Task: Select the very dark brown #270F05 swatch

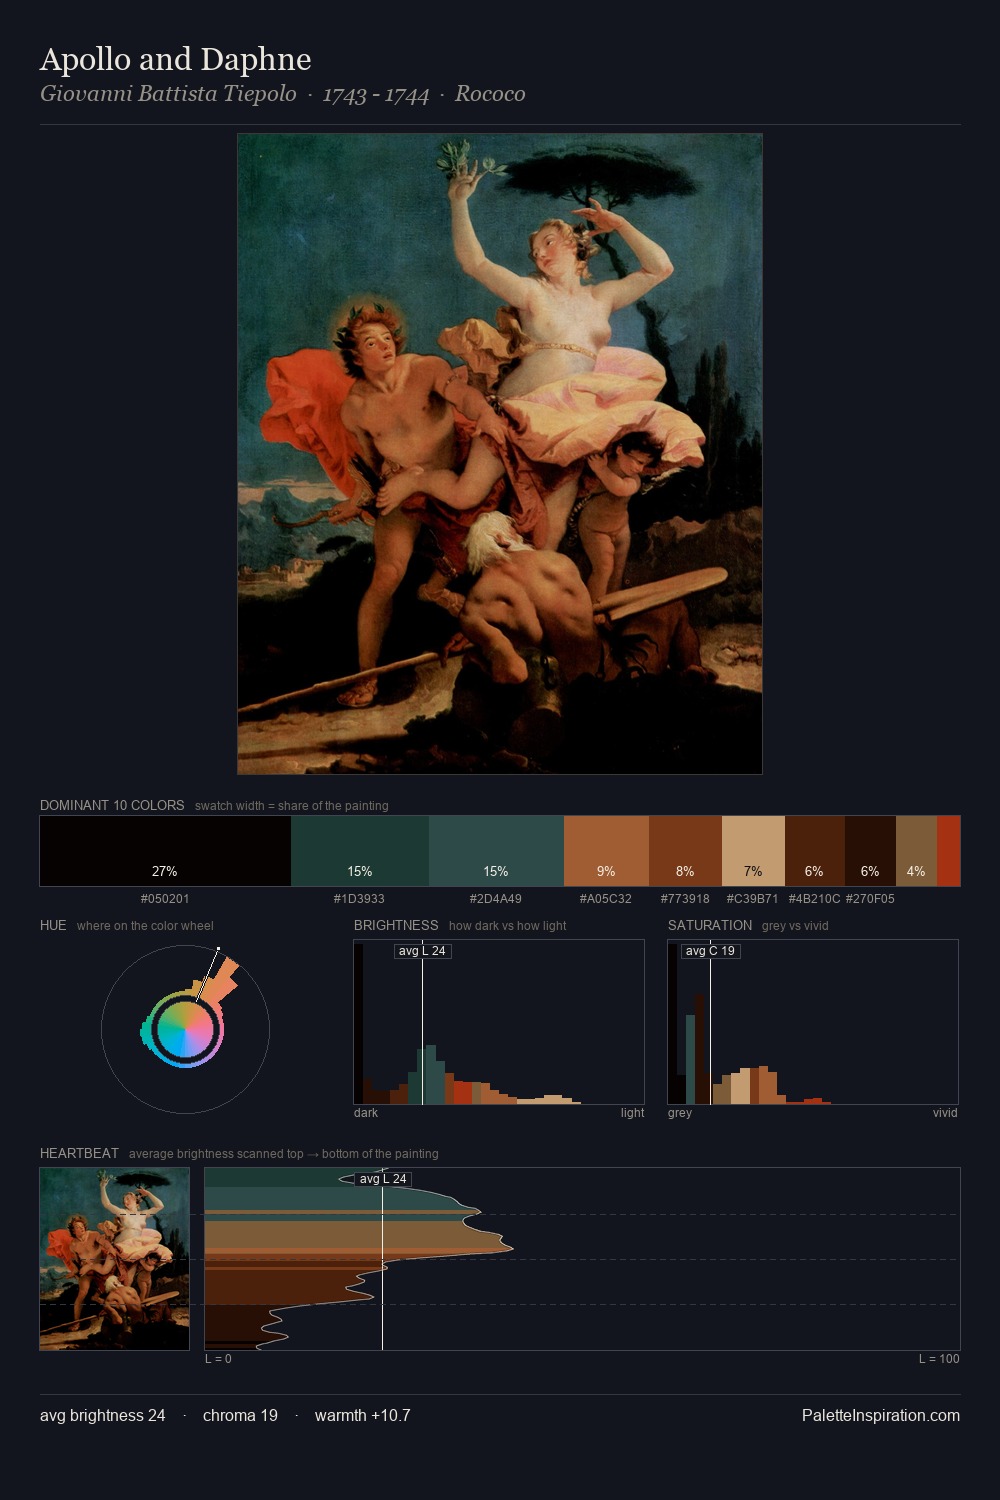Action: [x=870, y=851]
